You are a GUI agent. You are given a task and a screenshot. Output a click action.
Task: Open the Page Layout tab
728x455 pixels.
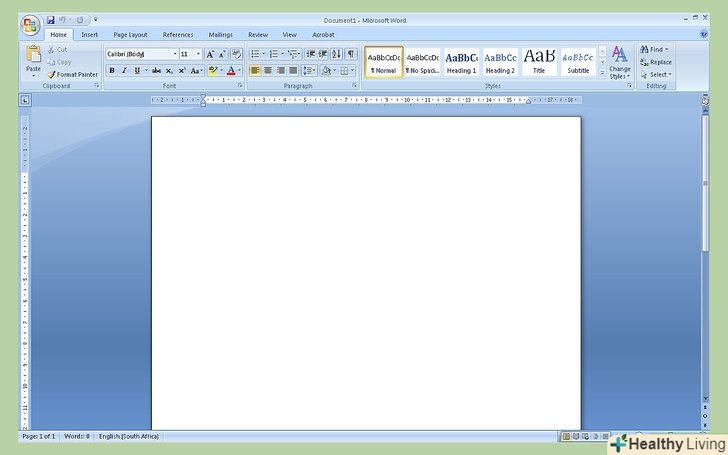(x=130, y=34)
